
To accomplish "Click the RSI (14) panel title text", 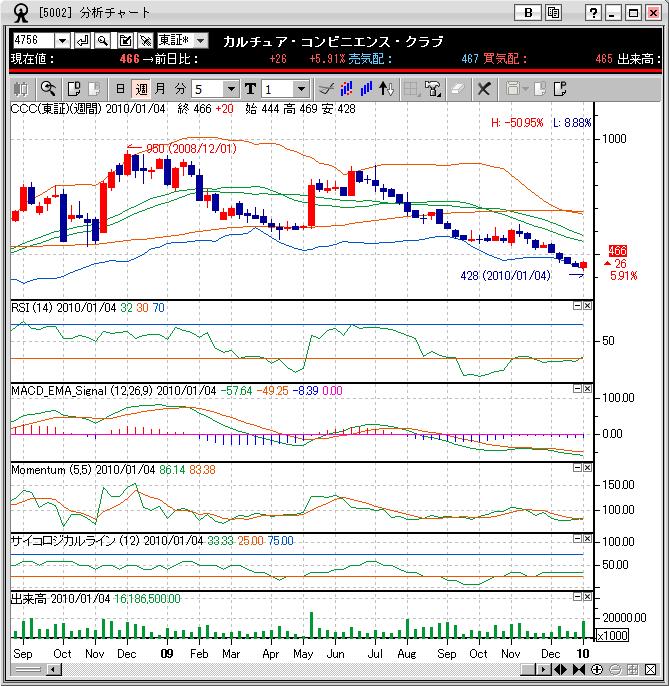I will [32, 308].
